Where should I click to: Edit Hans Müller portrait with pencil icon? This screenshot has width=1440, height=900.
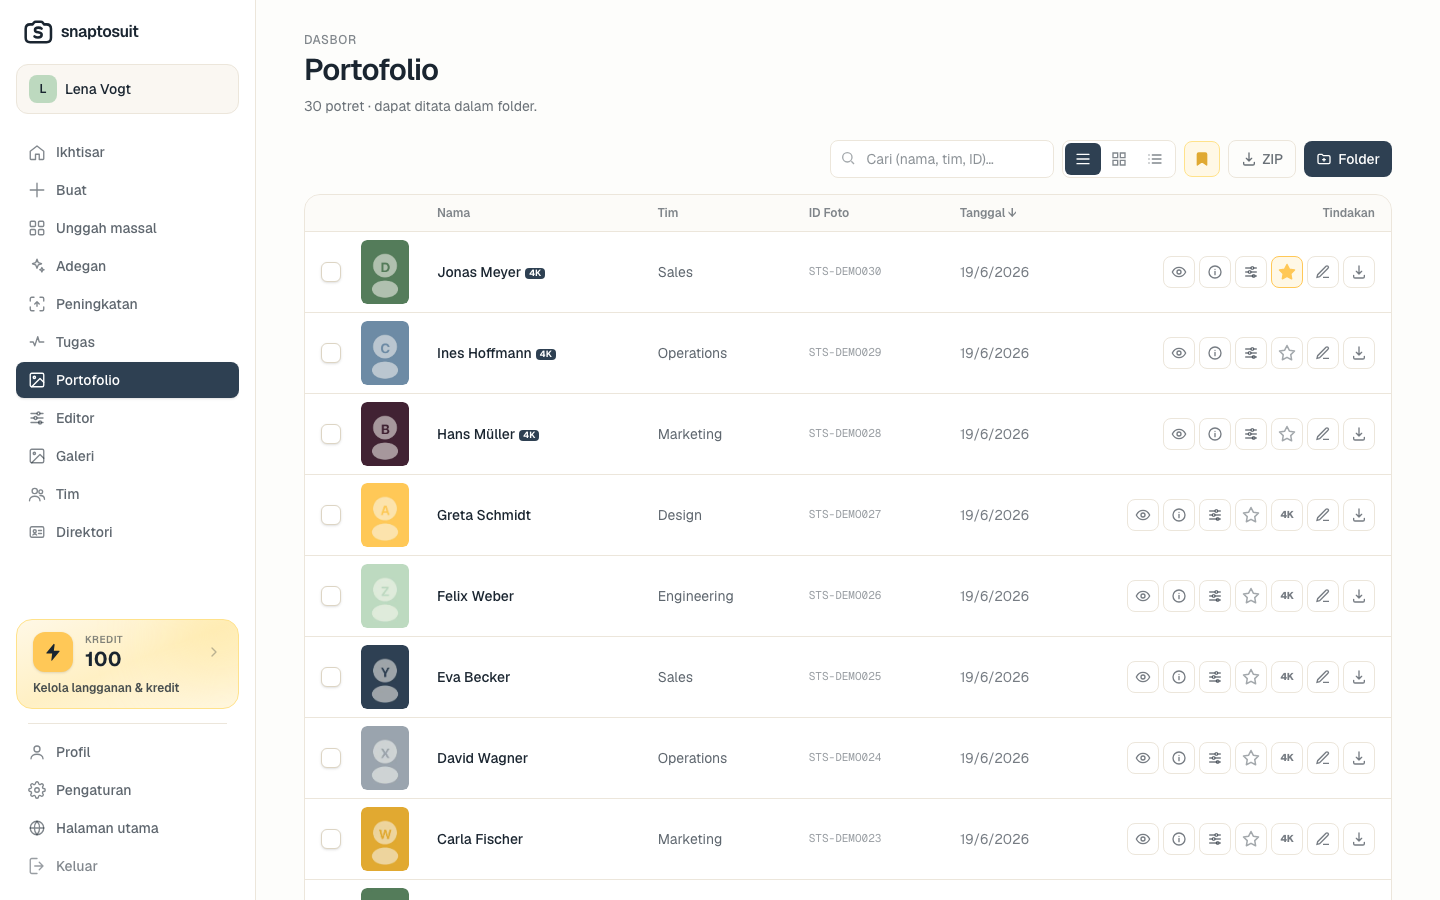(x=1323, y=434)
